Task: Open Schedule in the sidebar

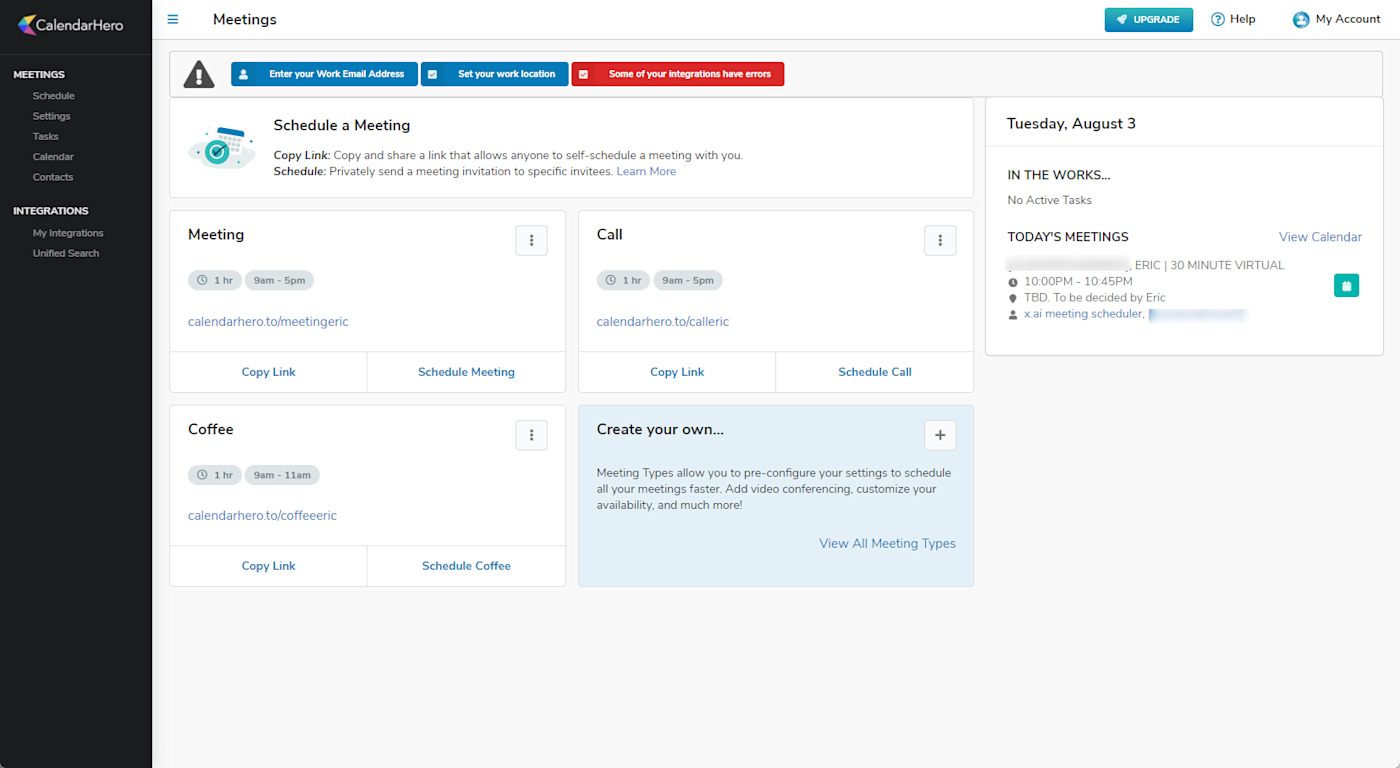Action: pos(54,96)
